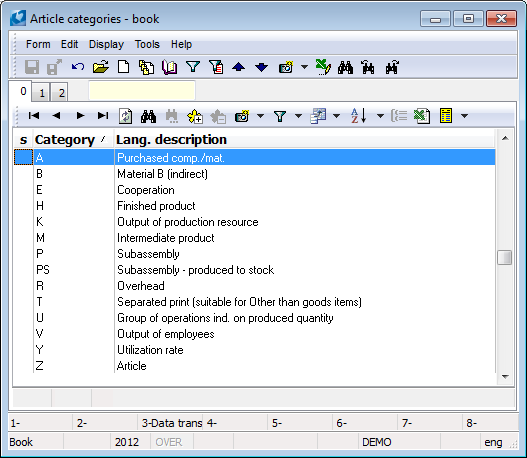Click the stacked windows columns icon

tap(318, 116)
